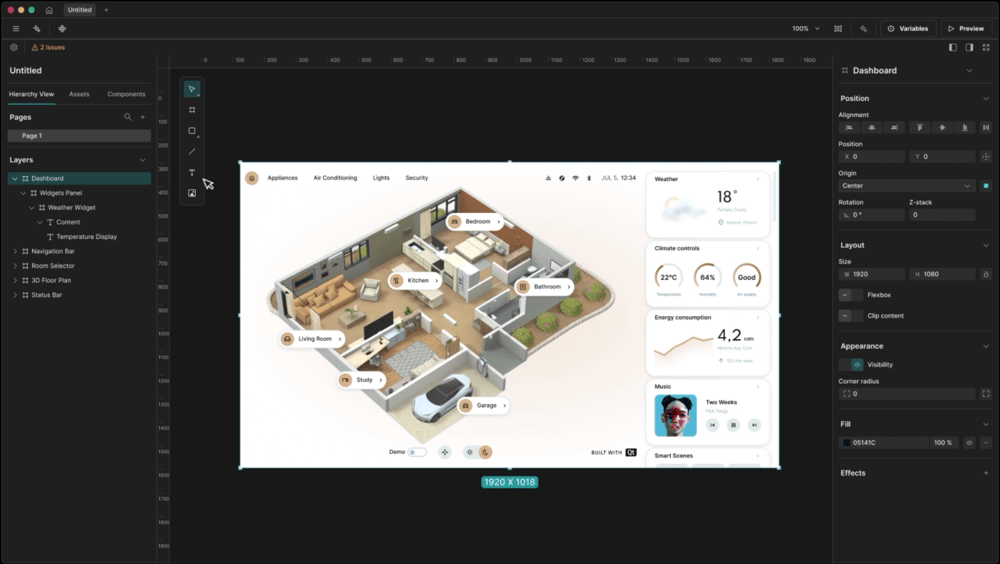Open a new tab with plus
1000x564 pixels.
(107, 10)
